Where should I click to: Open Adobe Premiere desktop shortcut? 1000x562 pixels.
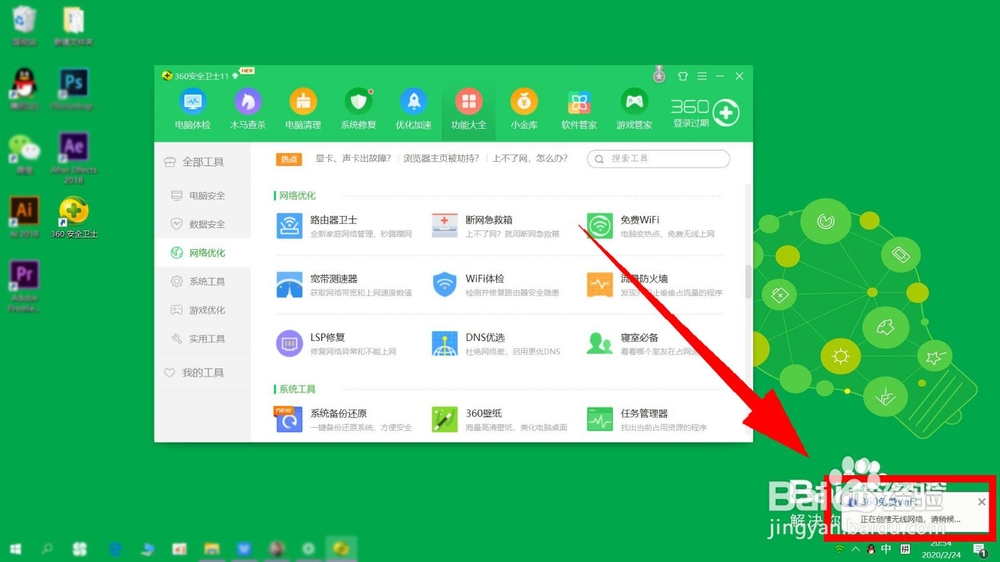coord(24,286)
